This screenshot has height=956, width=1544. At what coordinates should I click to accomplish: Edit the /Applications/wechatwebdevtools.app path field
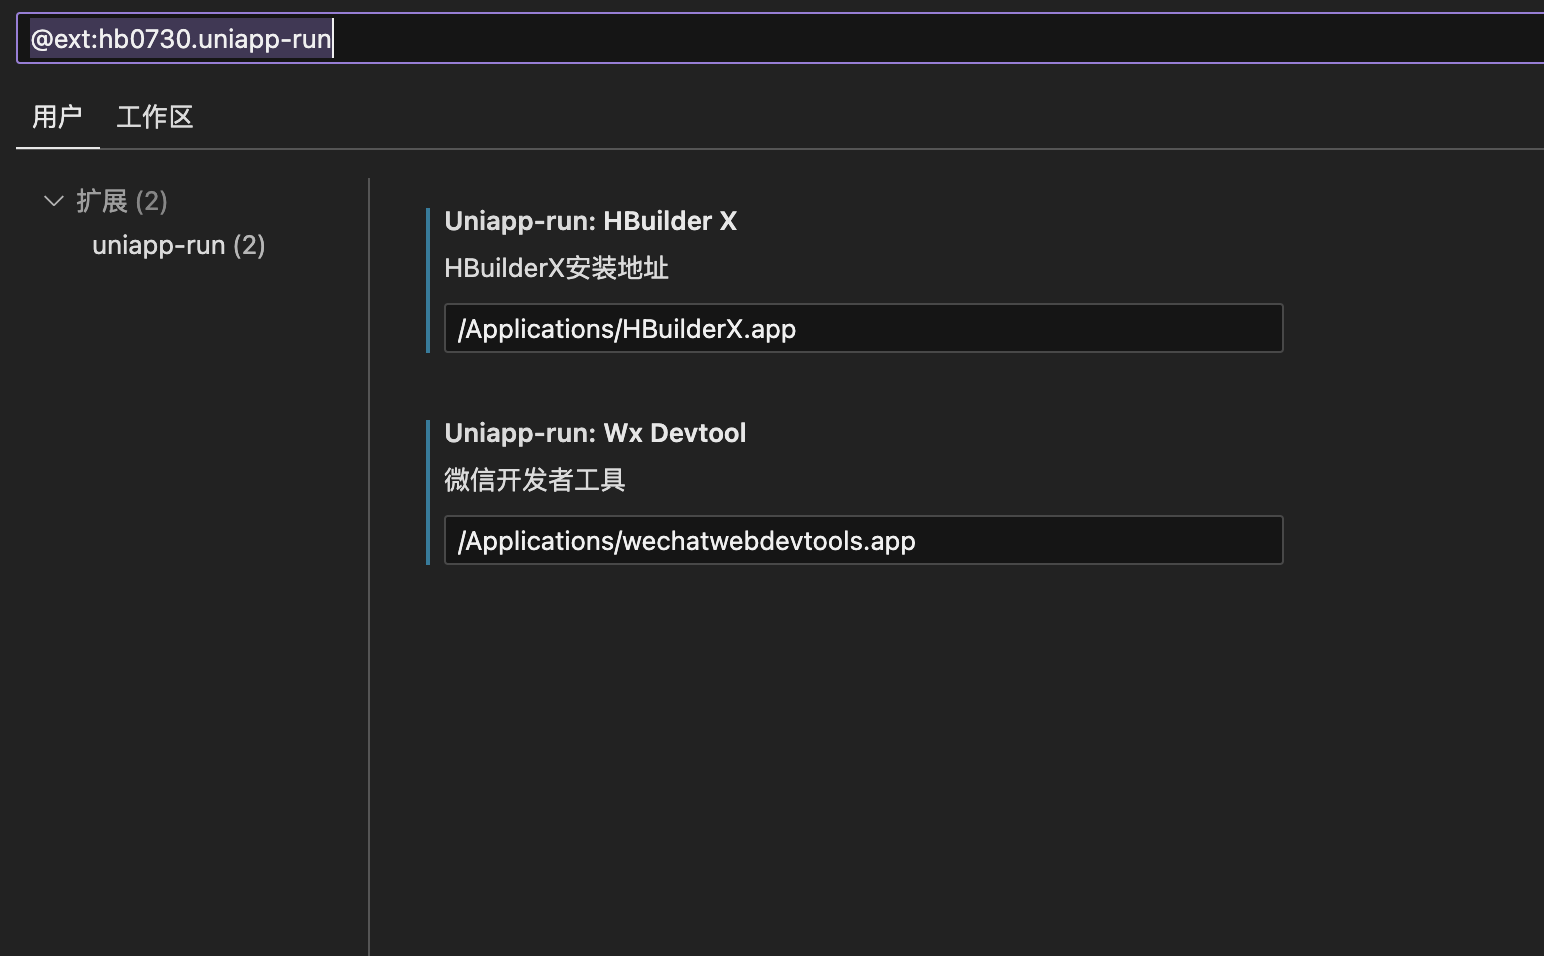tap(864, 540)
